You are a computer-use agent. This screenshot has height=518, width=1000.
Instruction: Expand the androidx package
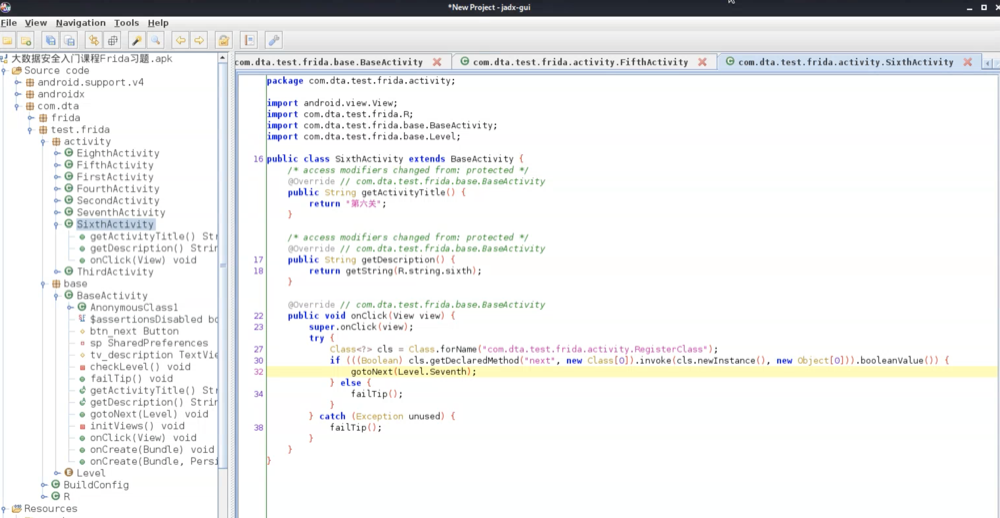[17, 94]
